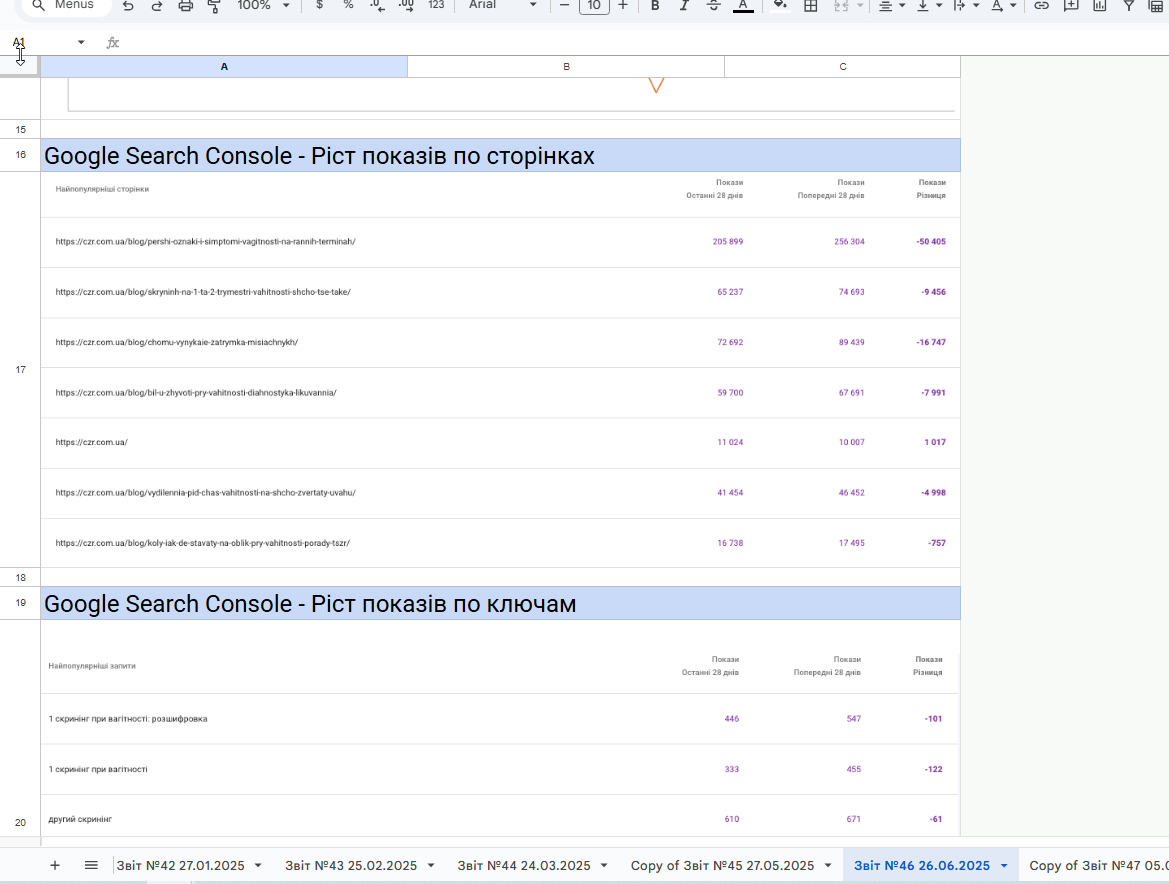
Task: Switch to Звіт №42 27.01.2025 tab
Action: pyautogui.click(x=180, y=865)
